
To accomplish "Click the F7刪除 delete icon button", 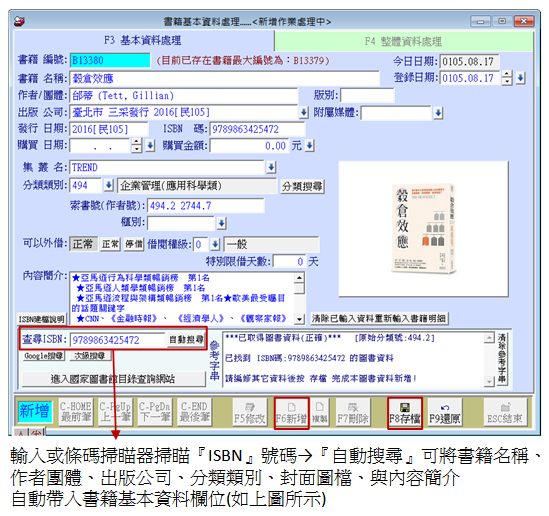I will coord(353,413).
